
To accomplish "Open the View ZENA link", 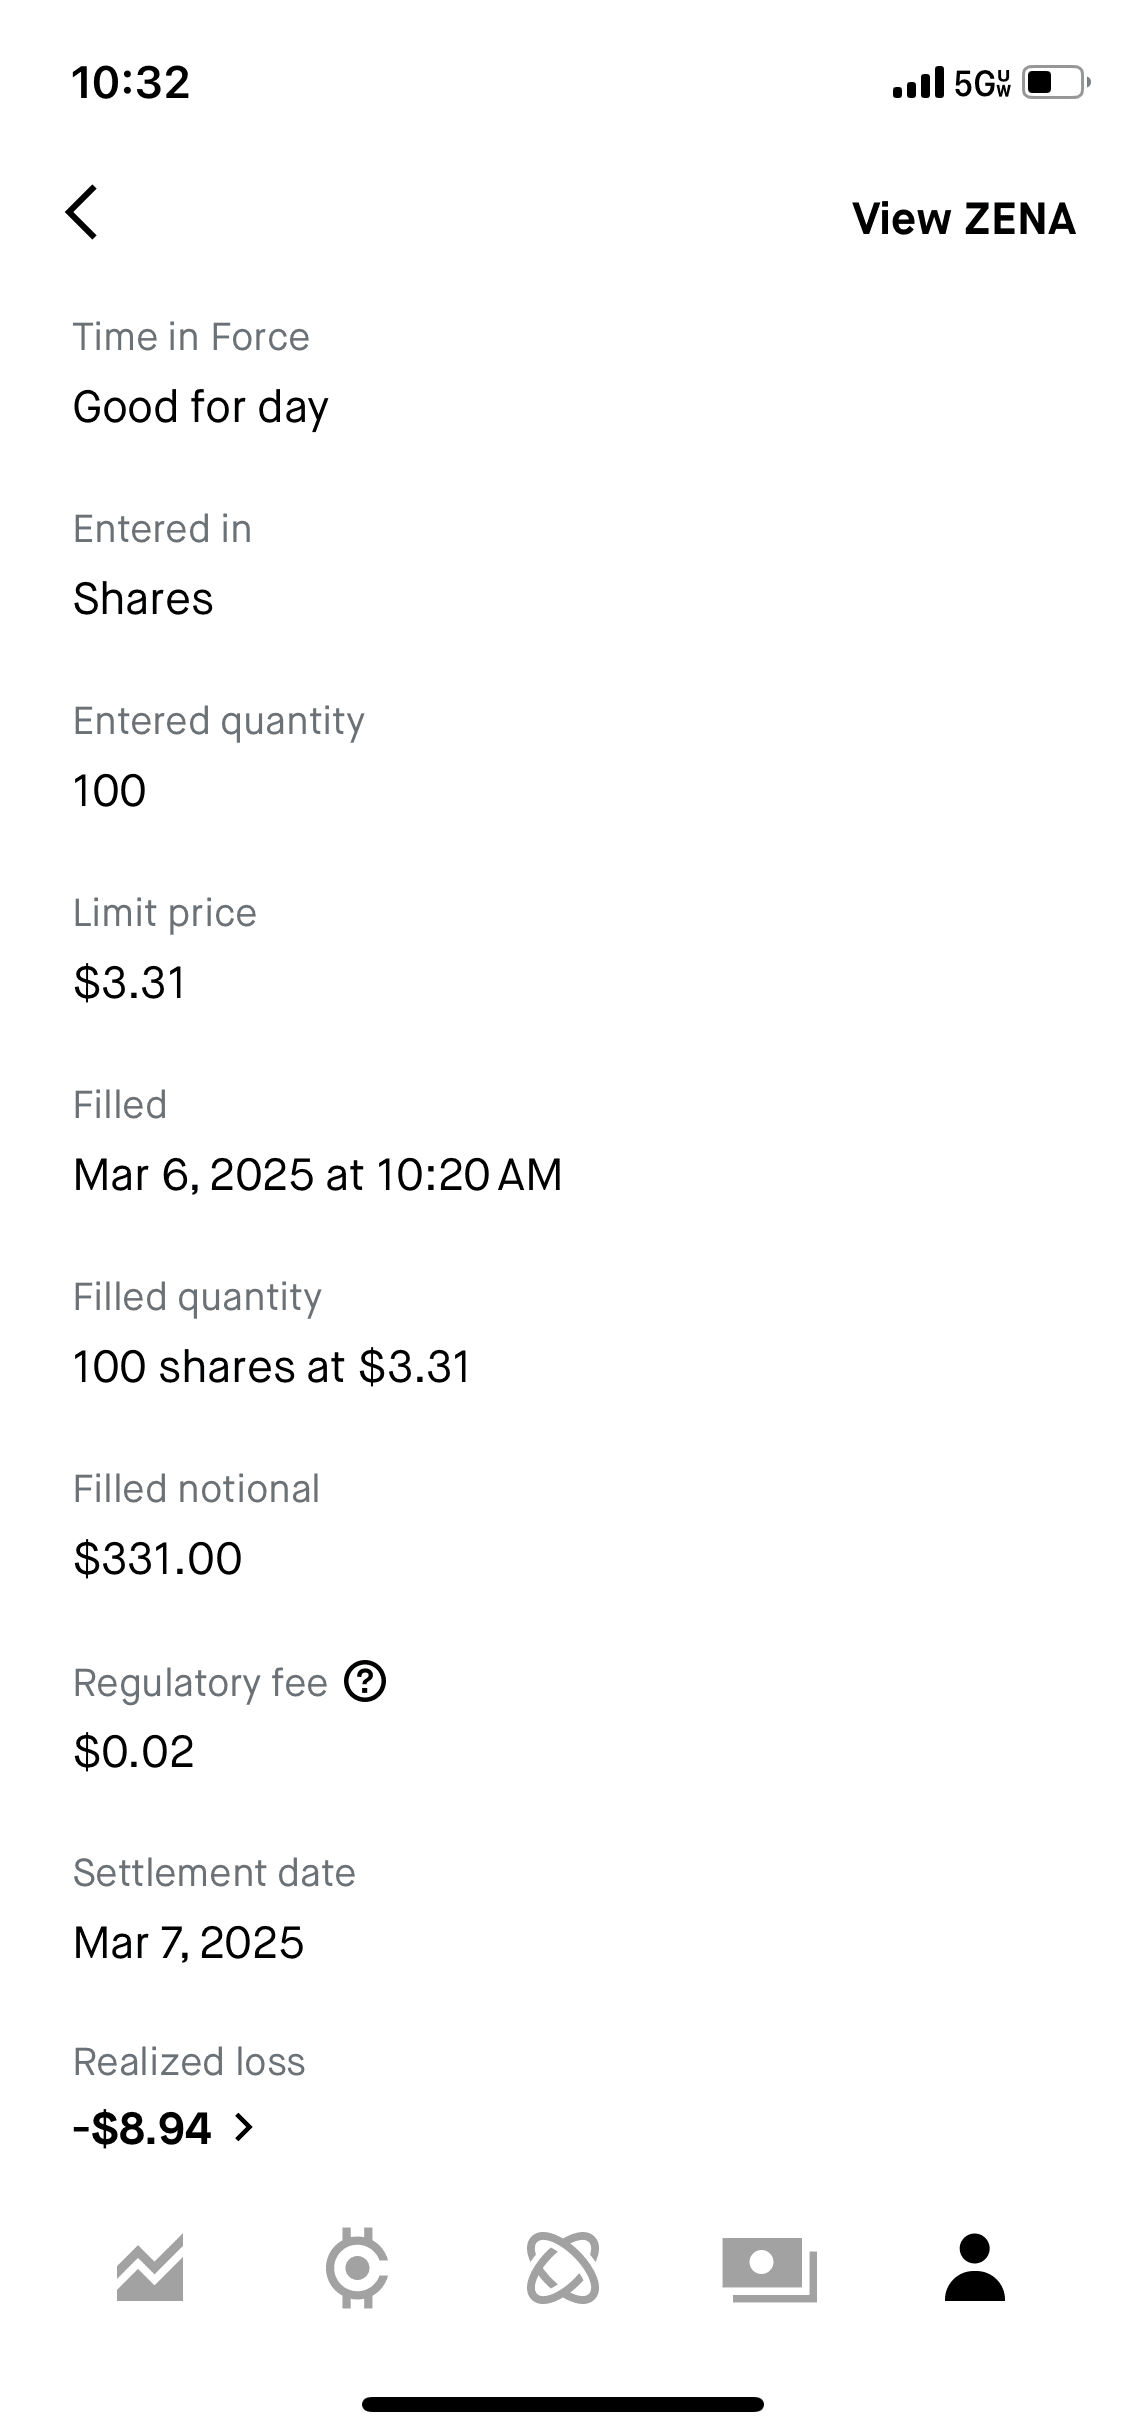I will point(963,219).
